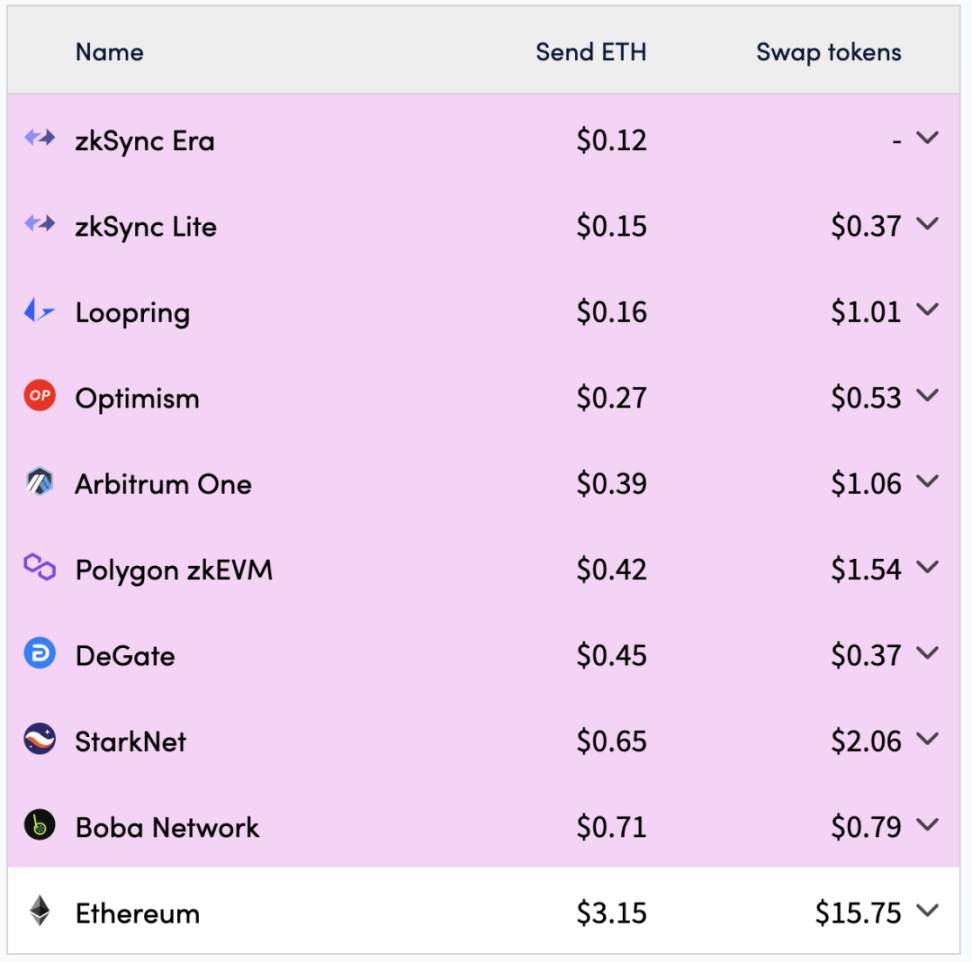Click the red Optimism OP icon
This screenshot has height=962, width=972.
pyautogui.click(x=40, y=395)
